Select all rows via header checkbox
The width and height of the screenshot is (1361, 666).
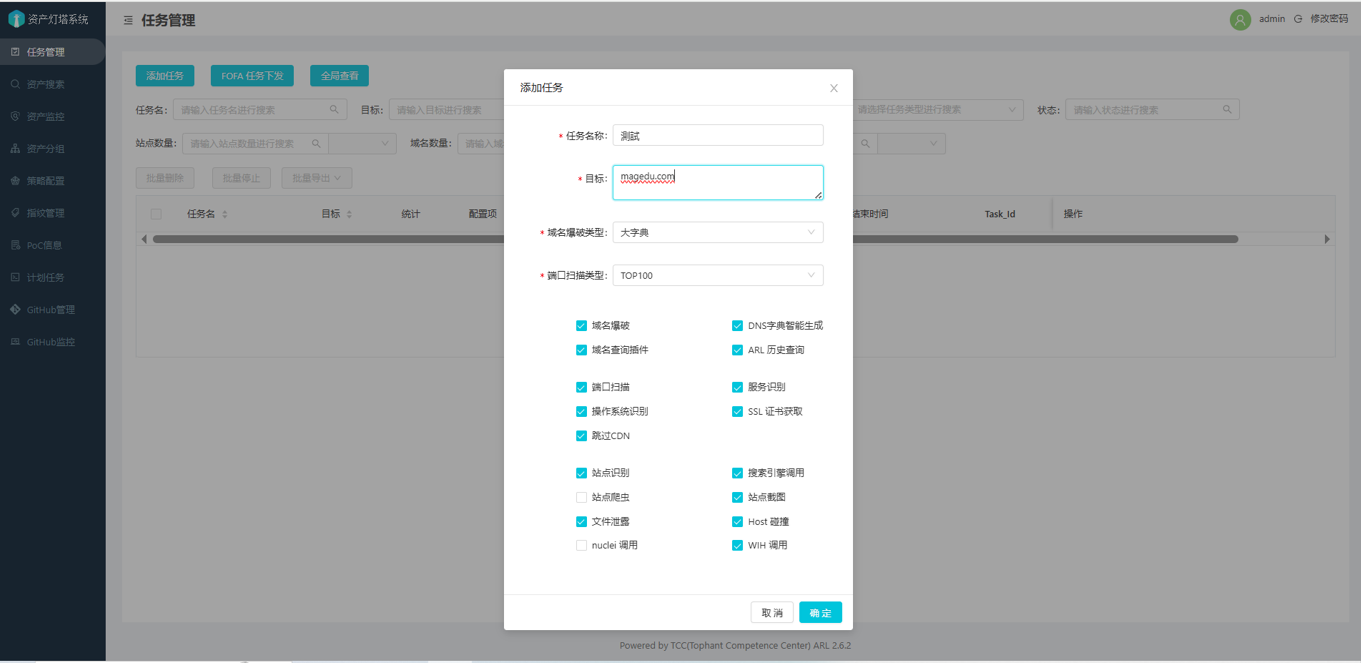(x=156, y=214)
